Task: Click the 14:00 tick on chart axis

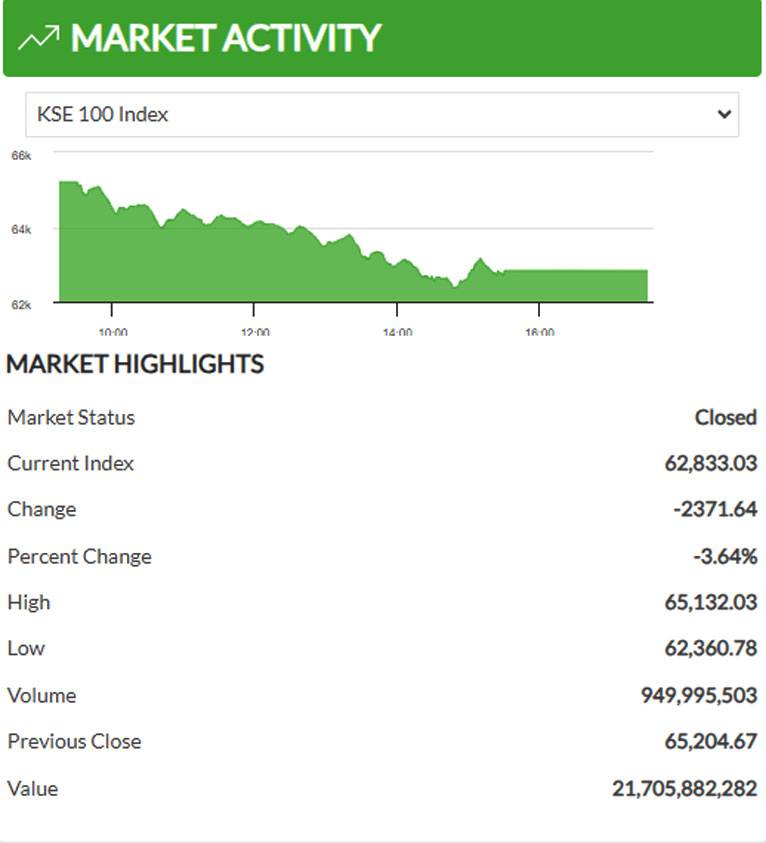Action: click(397, 332)
